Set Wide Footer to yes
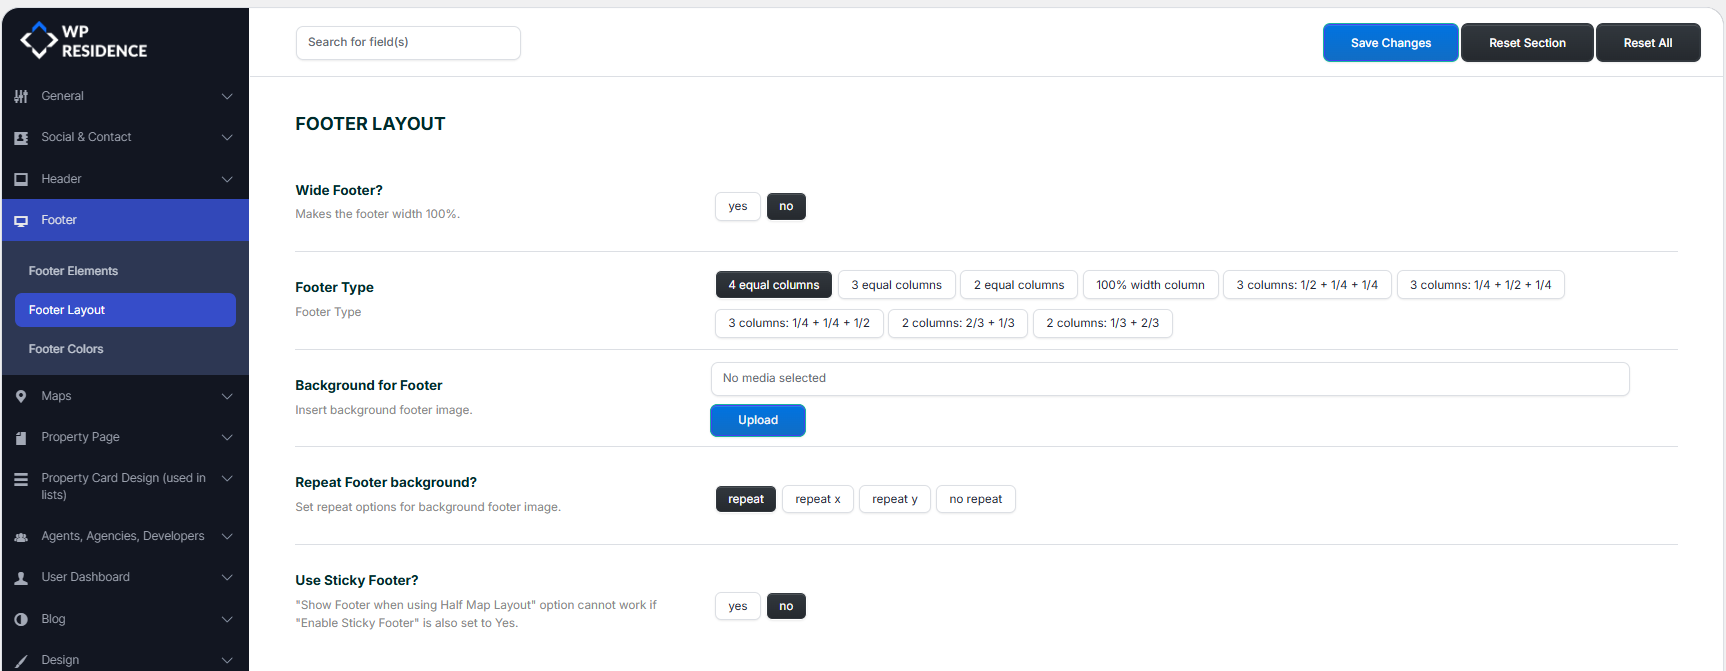The width and height of the screenshot is (1726, 671). [737, 207]
